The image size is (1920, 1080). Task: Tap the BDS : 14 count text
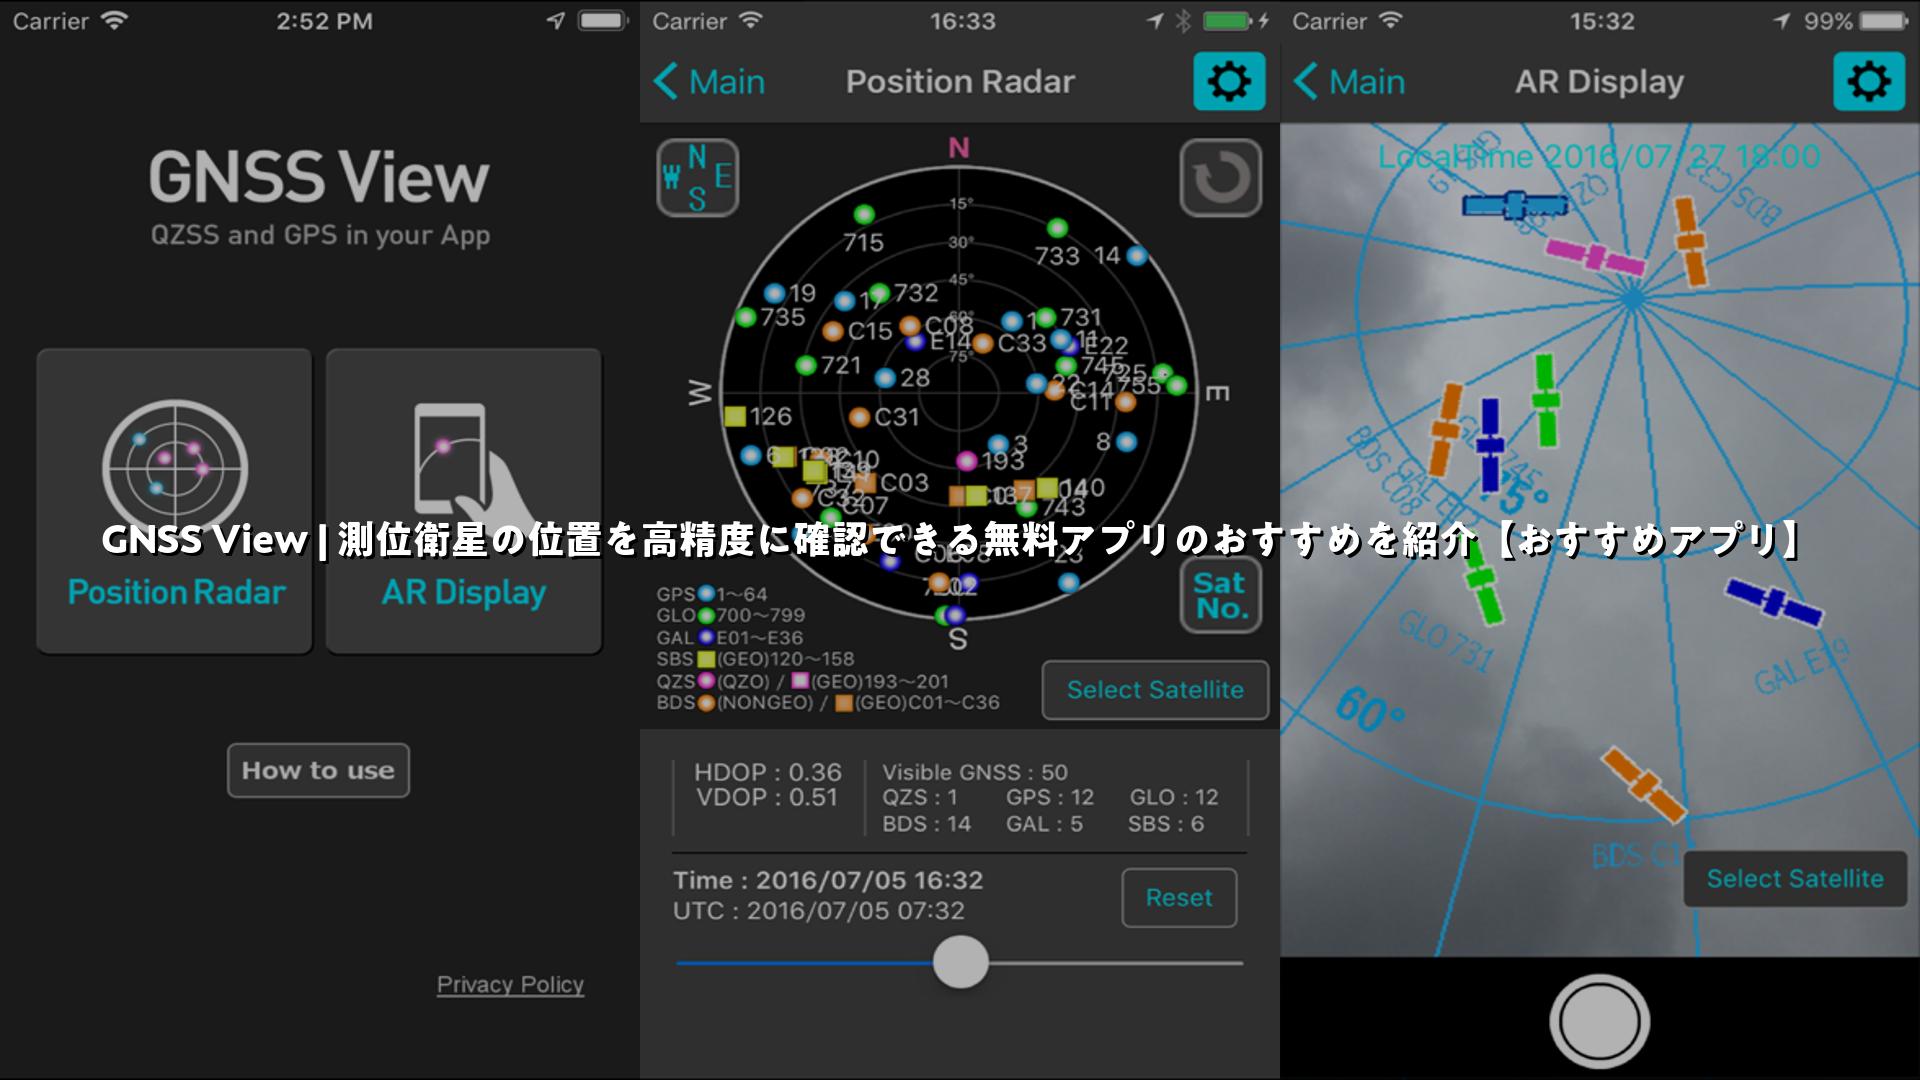tap(926, 825)
